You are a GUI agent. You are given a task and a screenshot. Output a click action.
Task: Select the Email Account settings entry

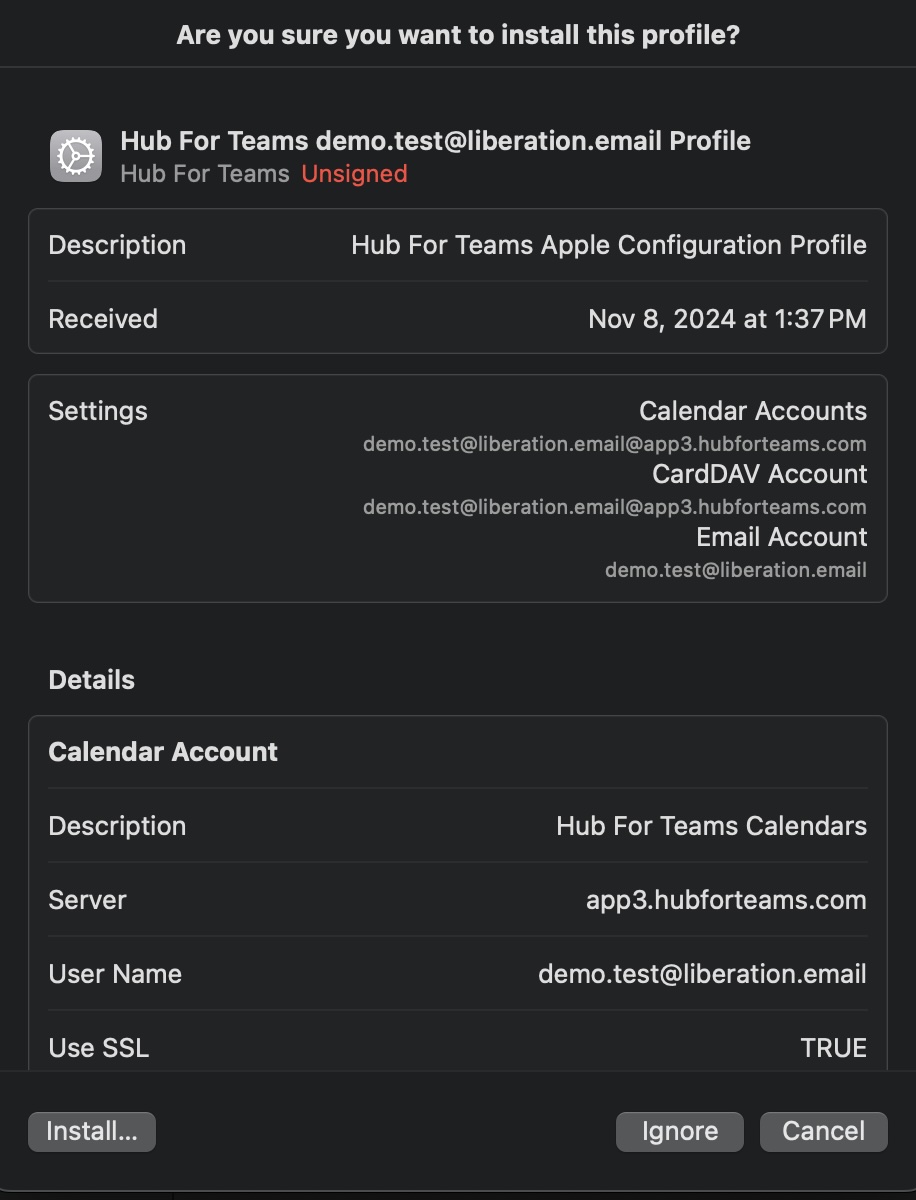coord(782,537)
